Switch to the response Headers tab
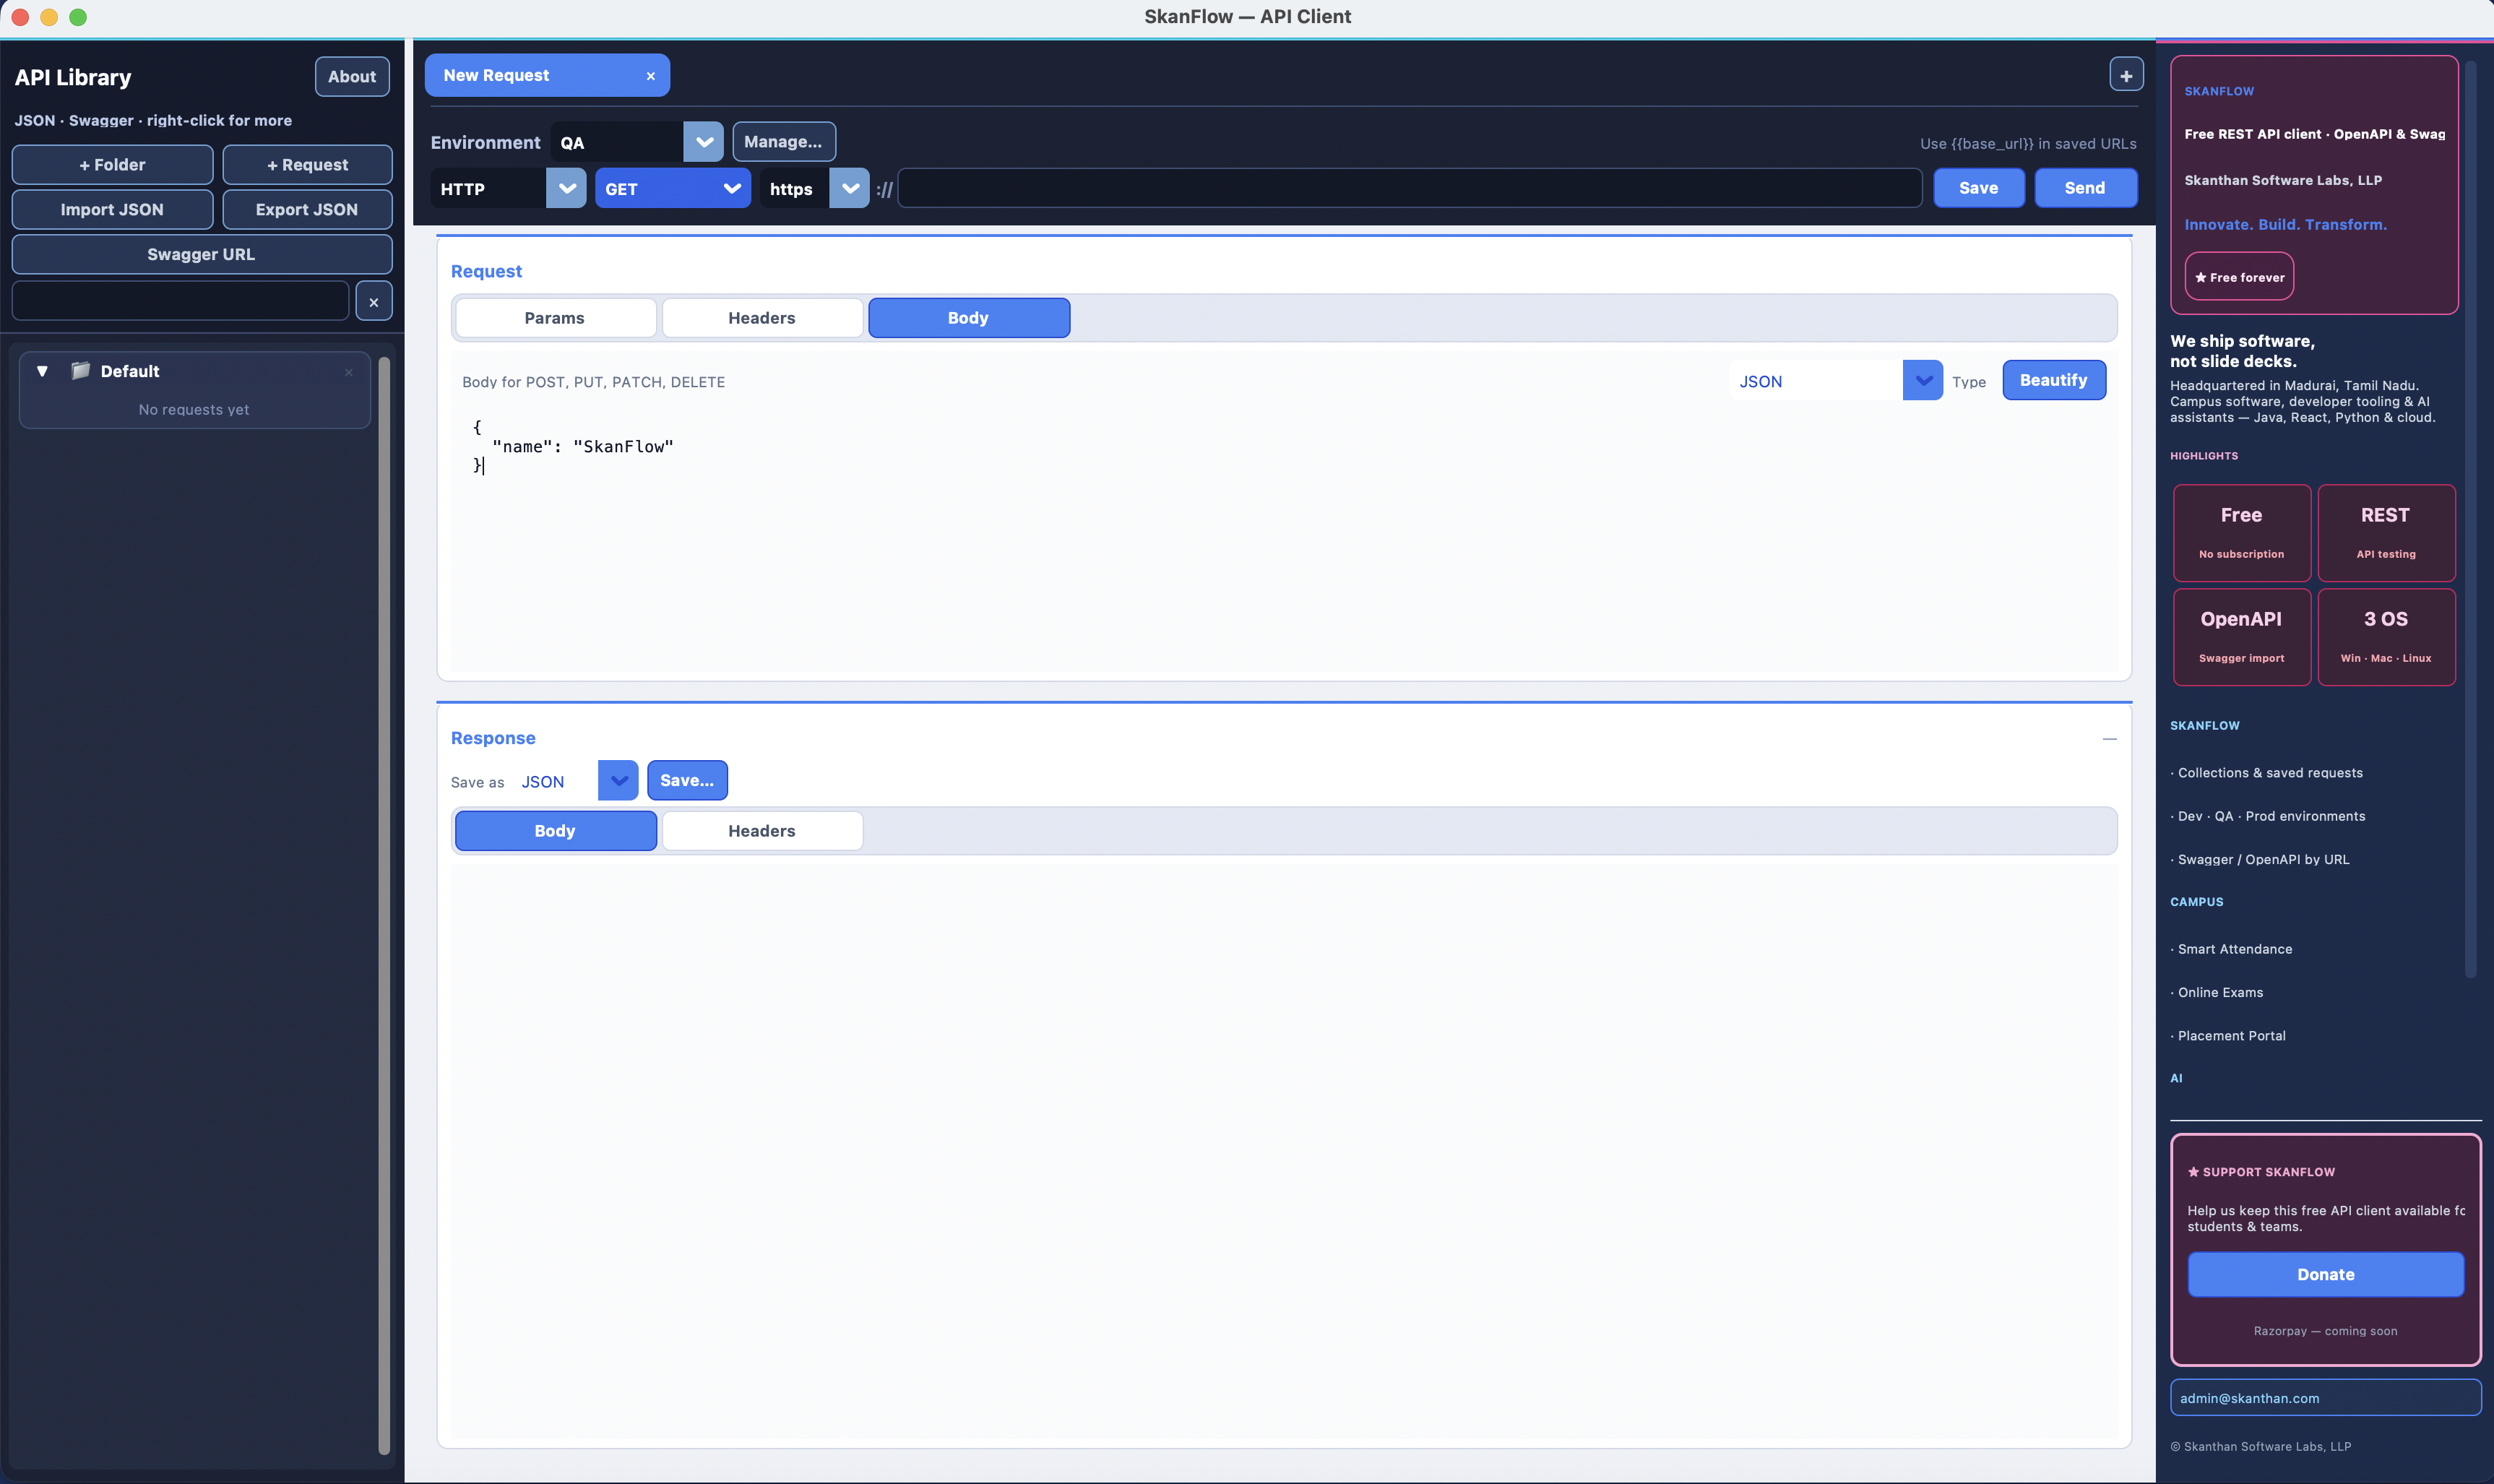Viewport: 2494px width, 1484px height. [x=762, y=831]
